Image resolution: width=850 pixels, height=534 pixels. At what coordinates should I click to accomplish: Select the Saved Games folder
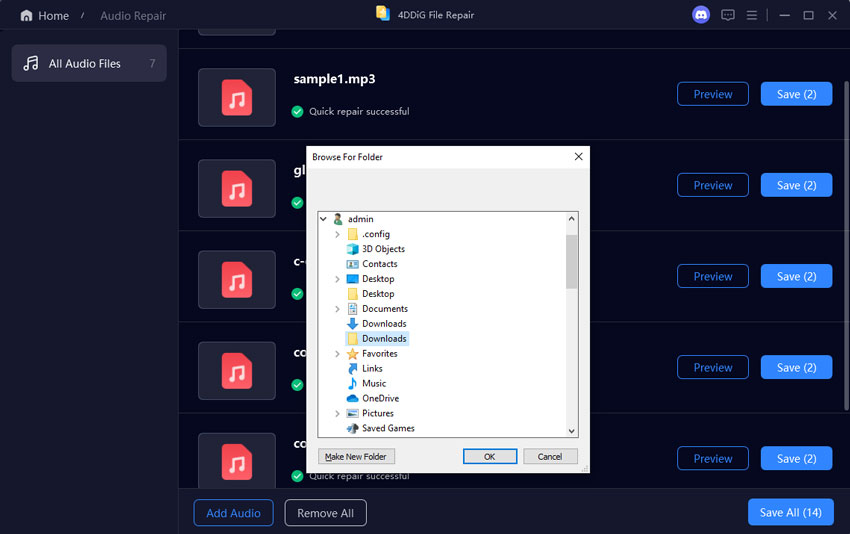(x=388, y=428)
